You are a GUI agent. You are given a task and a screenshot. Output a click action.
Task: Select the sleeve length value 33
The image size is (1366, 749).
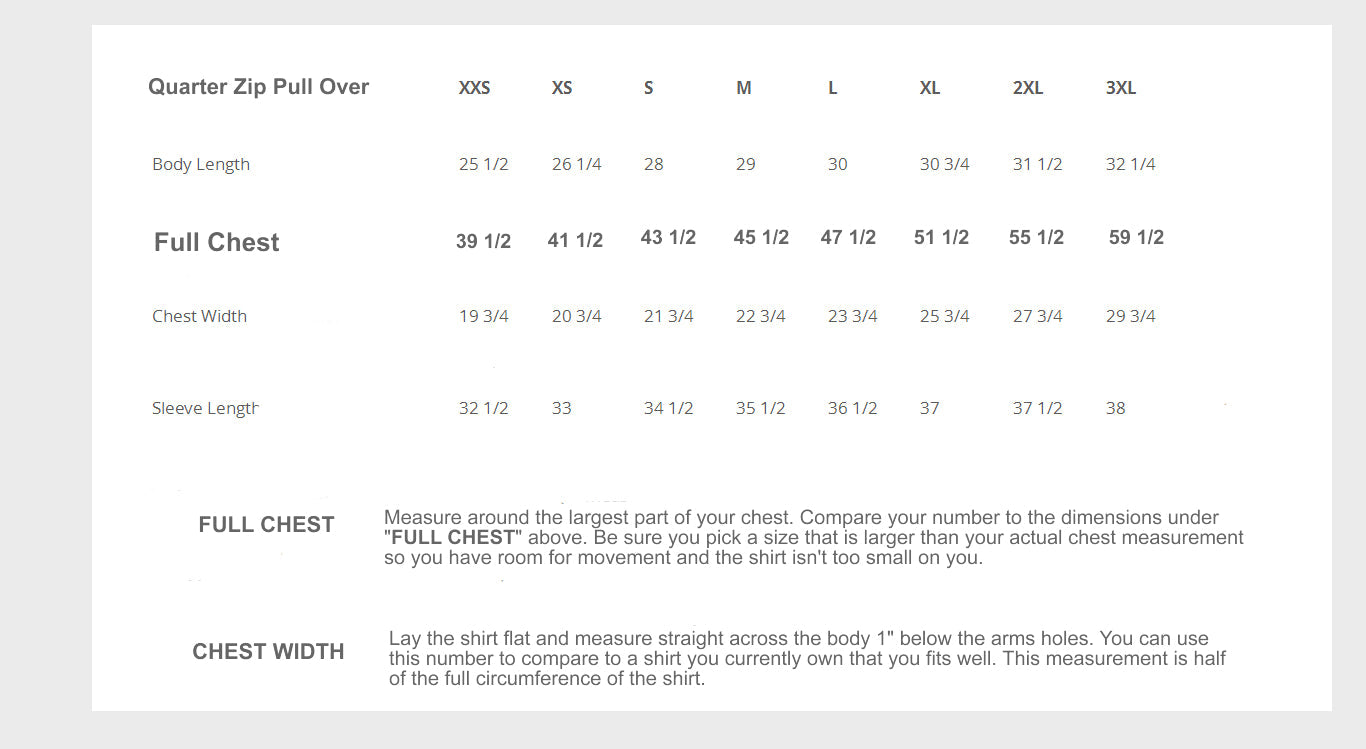coord(562,408)
